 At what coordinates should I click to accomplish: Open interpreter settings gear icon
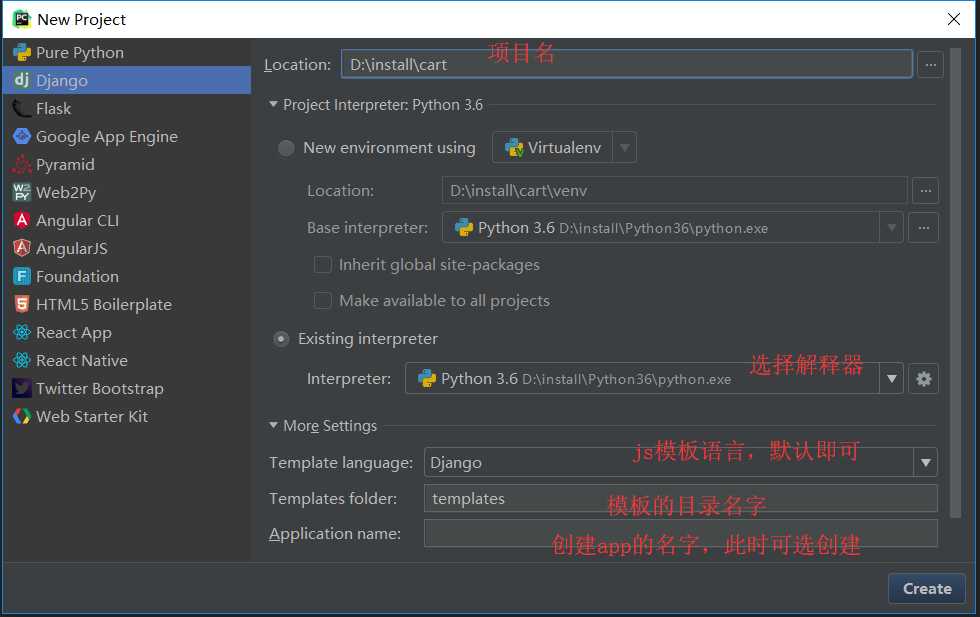click(924, 379)
